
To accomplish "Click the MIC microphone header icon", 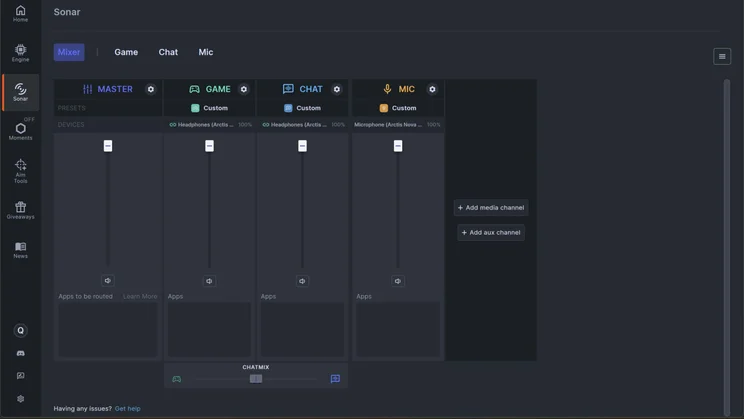I will 387,89.
